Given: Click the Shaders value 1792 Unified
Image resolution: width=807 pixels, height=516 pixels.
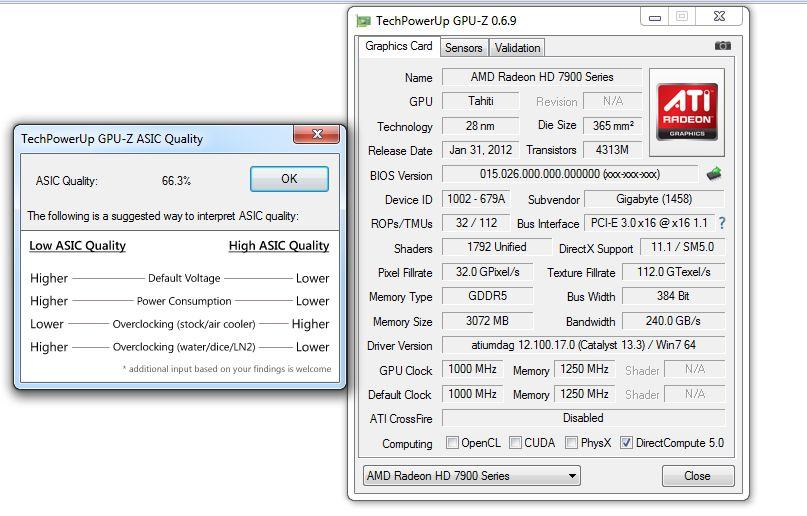Looking at the screenshot, I should (x=497, y=247).
